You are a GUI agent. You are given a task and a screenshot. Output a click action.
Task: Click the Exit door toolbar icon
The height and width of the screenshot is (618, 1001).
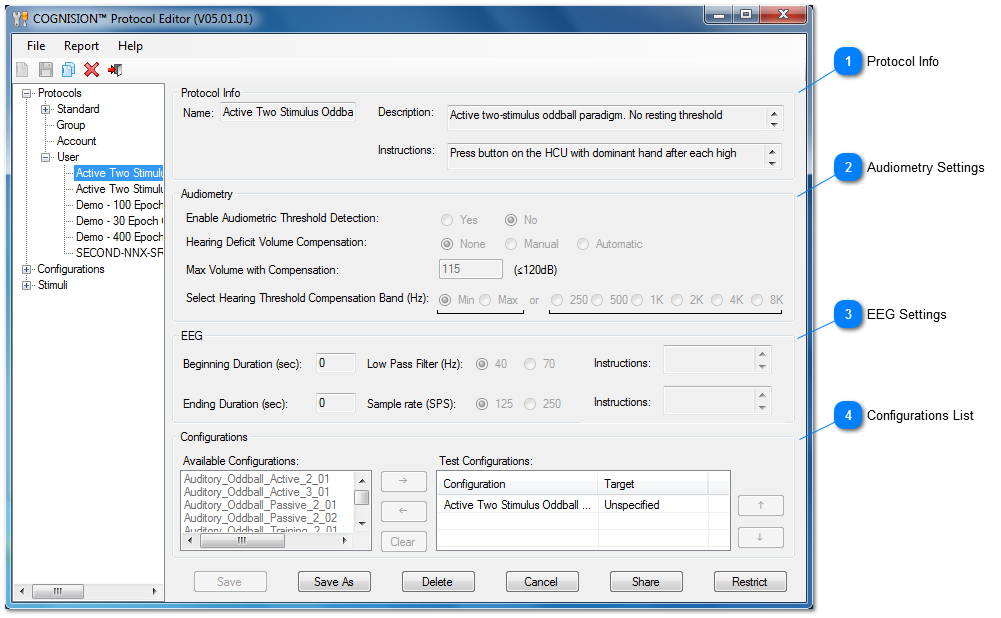115,70
